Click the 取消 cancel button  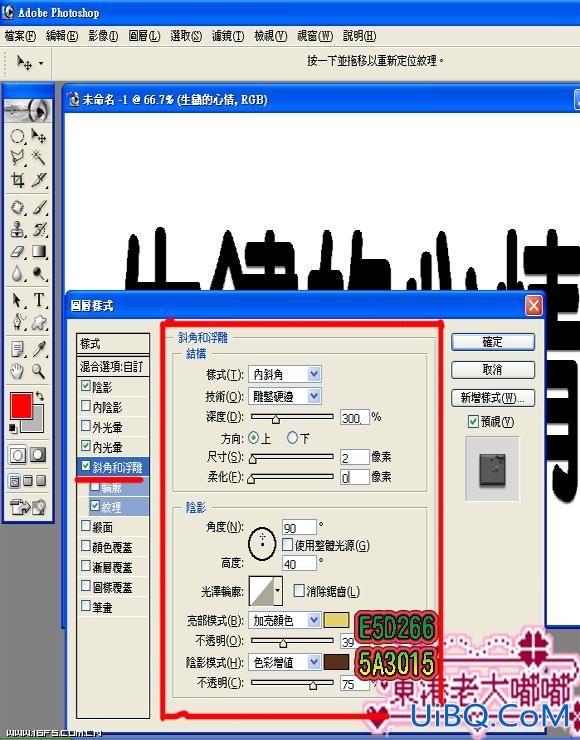coord(493,370)
